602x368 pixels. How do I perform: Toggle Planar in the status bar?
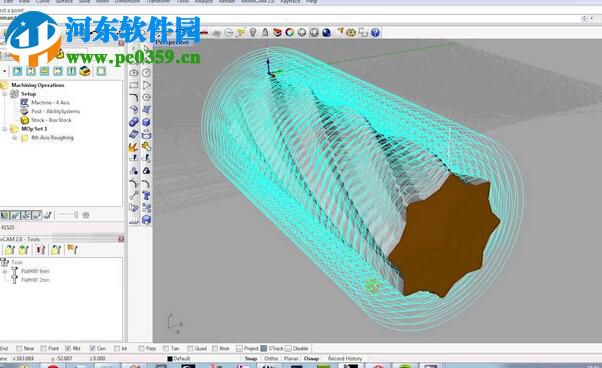(x=291, y=358)
